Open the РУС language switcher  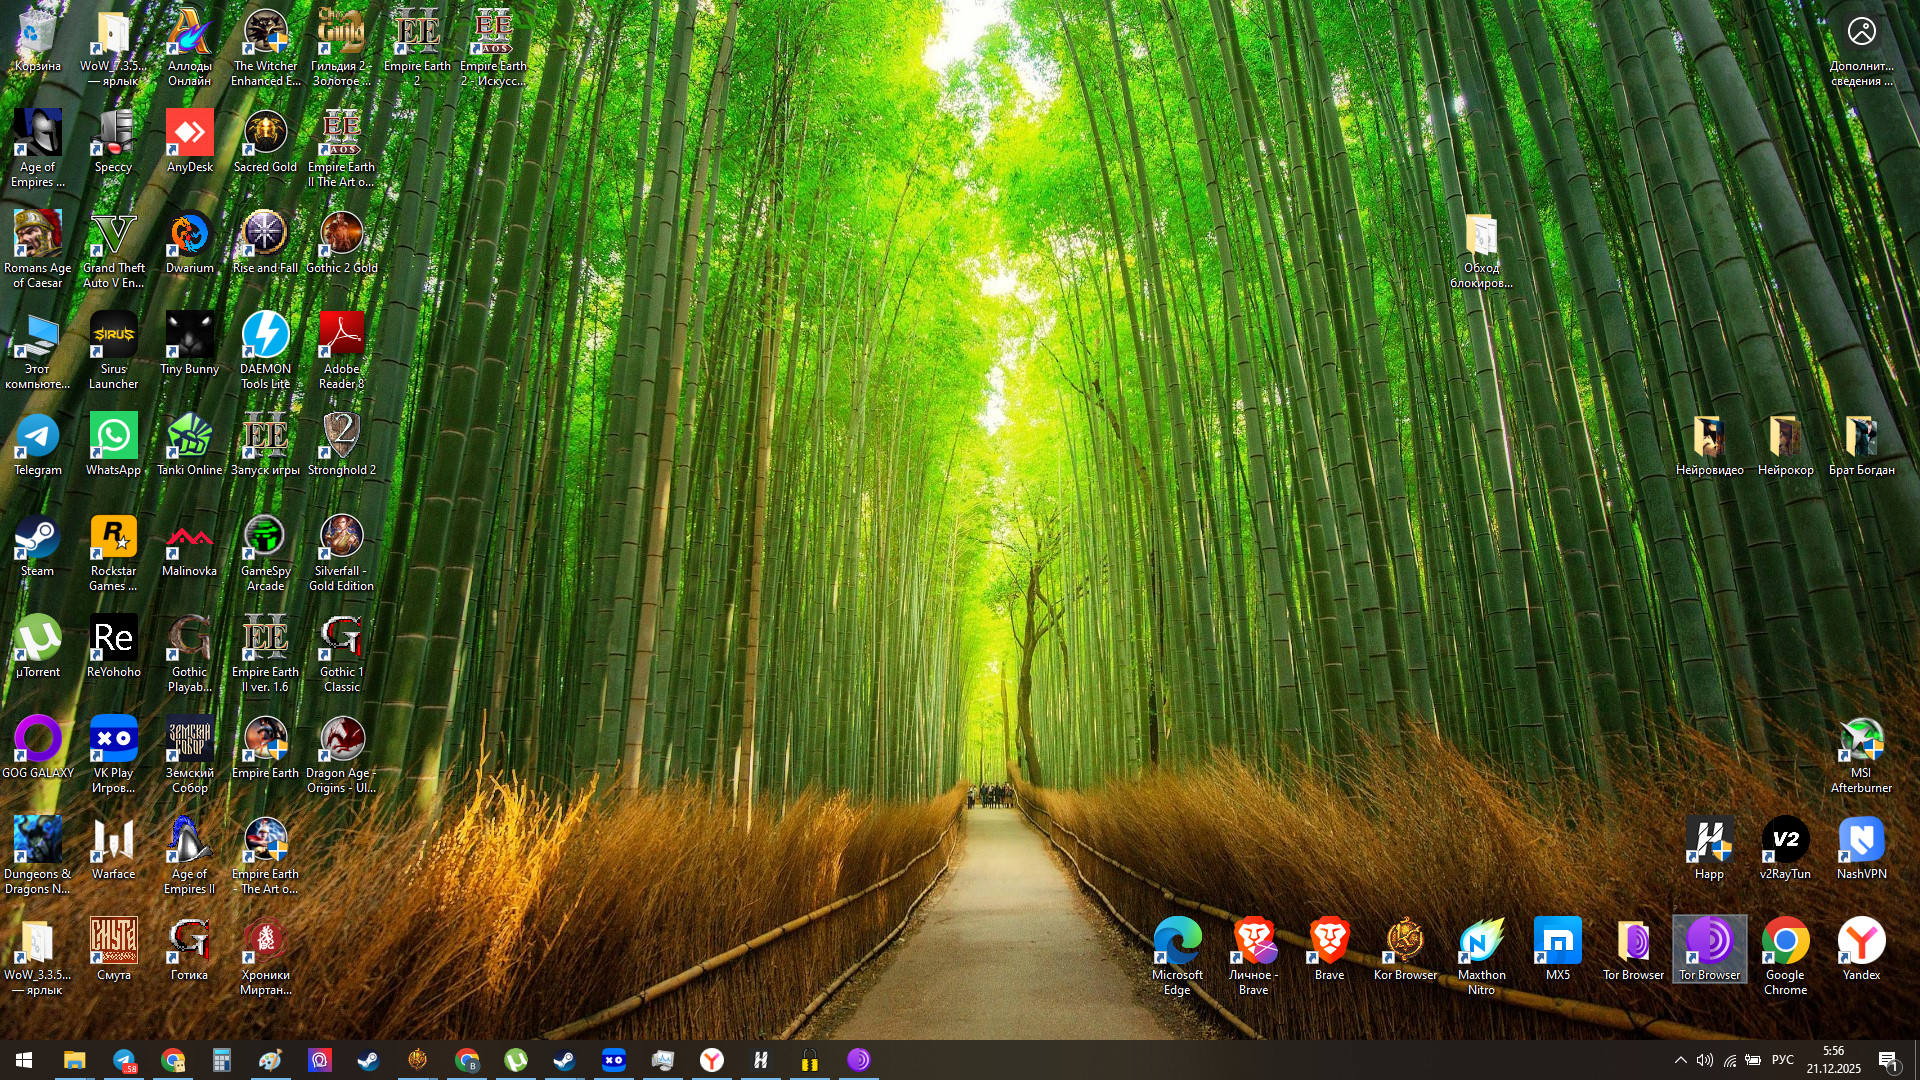coord(1782,1060)
